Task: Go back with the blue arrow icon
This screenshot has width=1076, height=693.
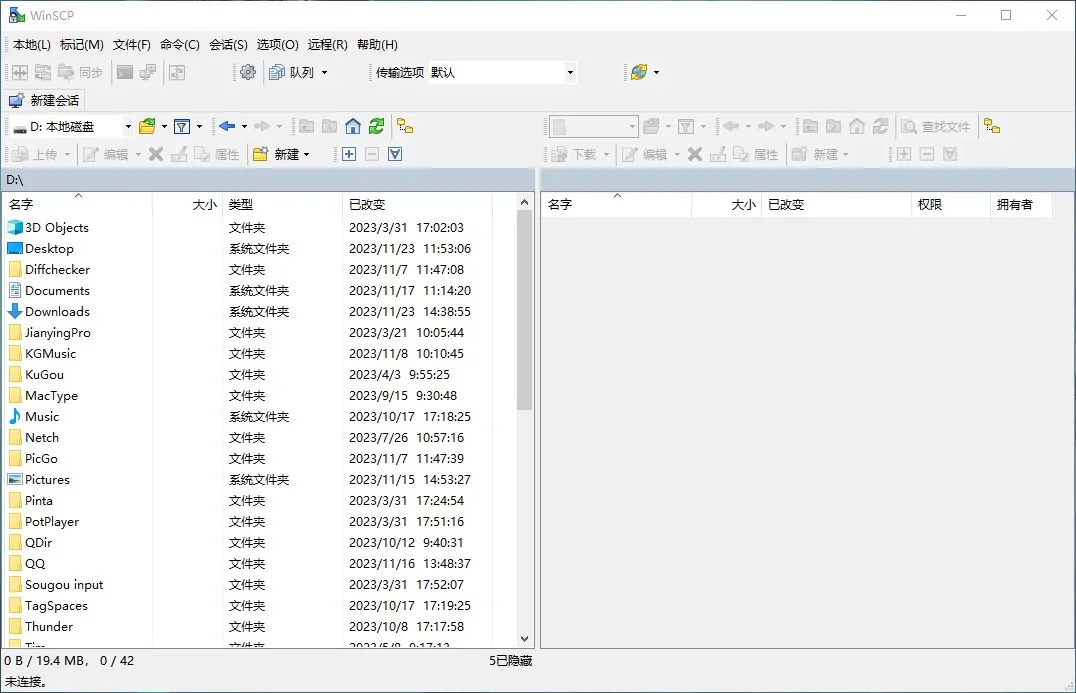Action: pos(227,126)
